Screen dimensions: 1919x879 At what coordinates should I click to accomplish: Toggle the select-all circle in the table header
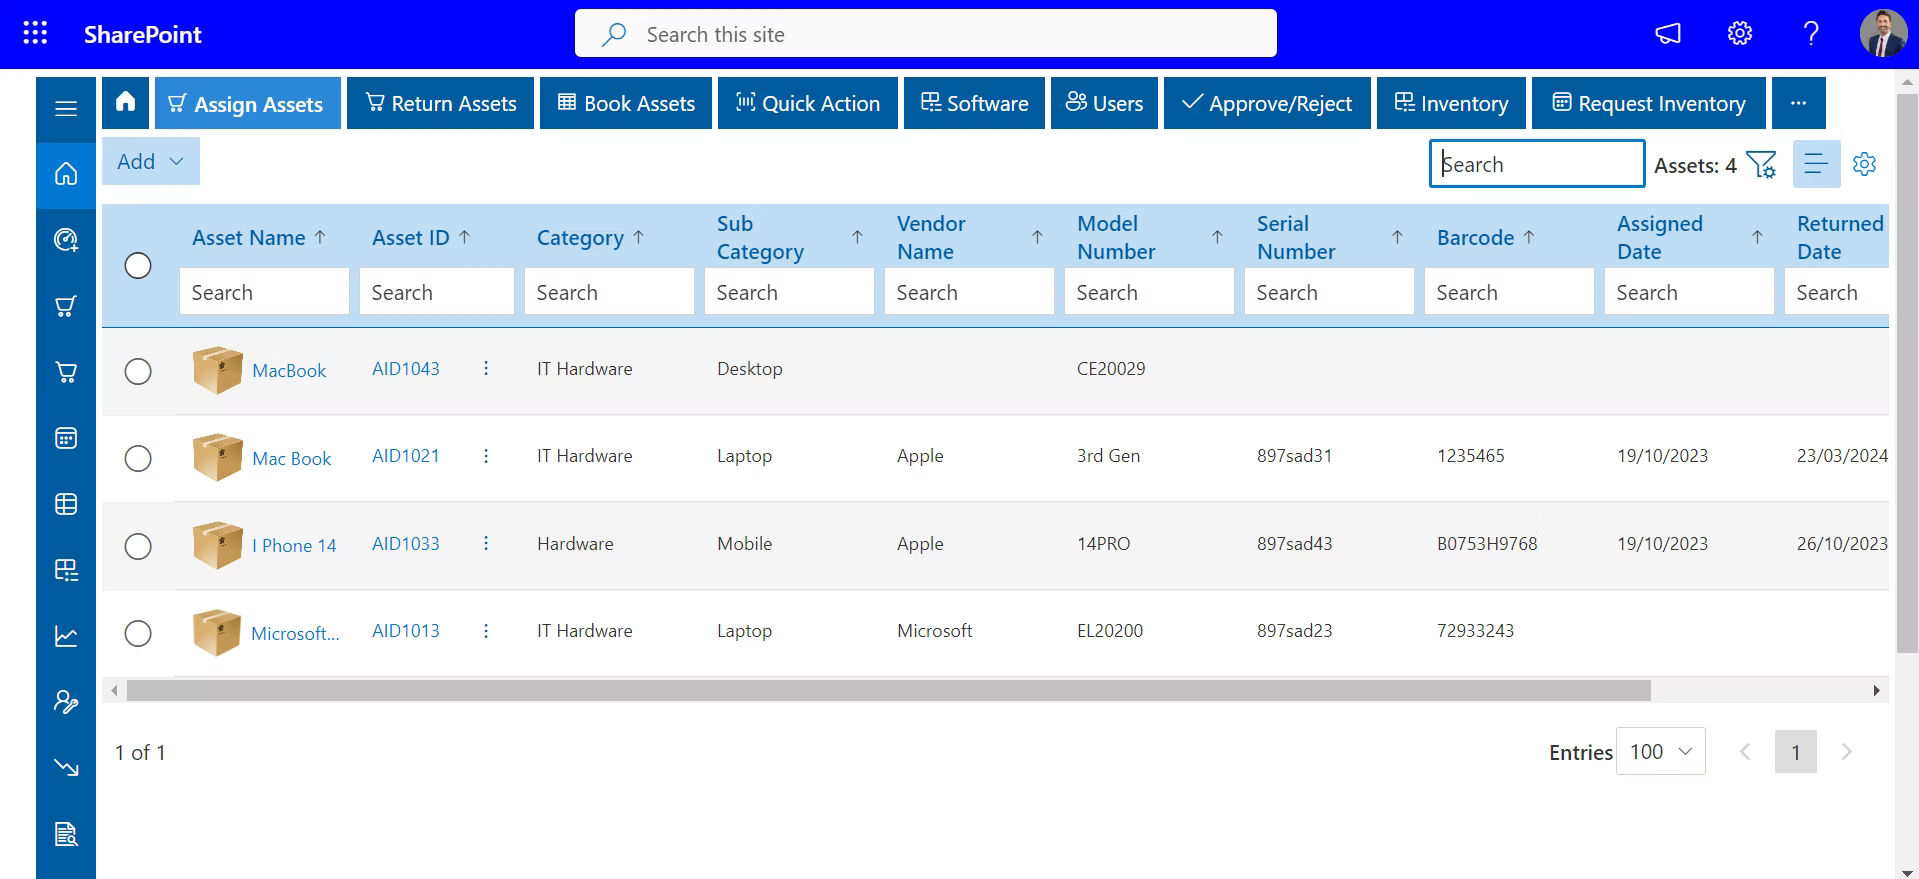pyautogui.click(x=138, y=265)
